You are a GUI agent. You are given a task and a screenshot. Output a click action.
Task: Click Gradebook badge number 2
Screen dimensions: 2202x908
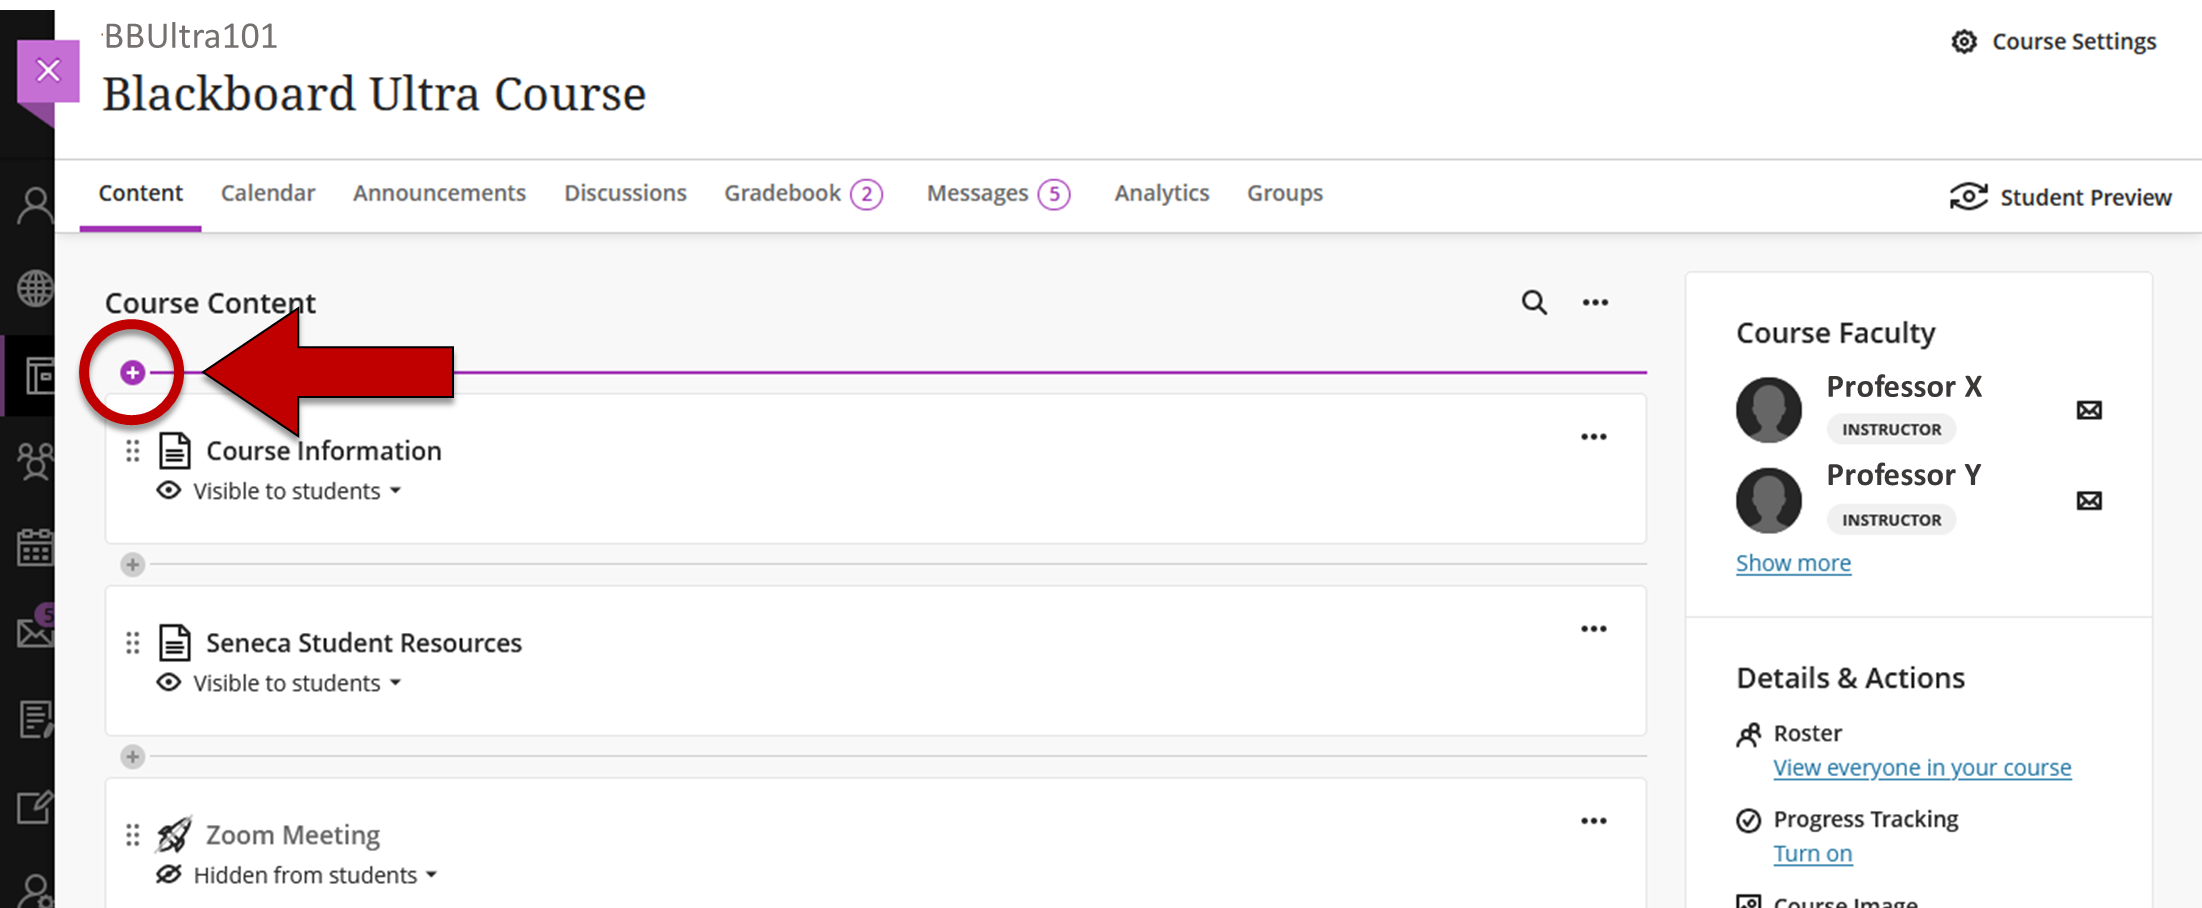(867, 194)
